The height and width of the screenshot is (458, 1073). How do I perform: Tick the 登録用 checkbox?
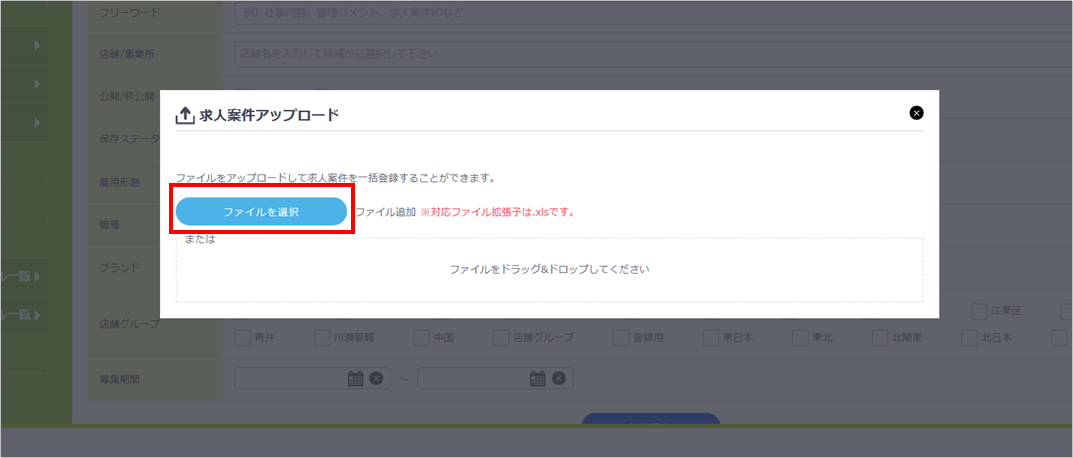point(621,338)
